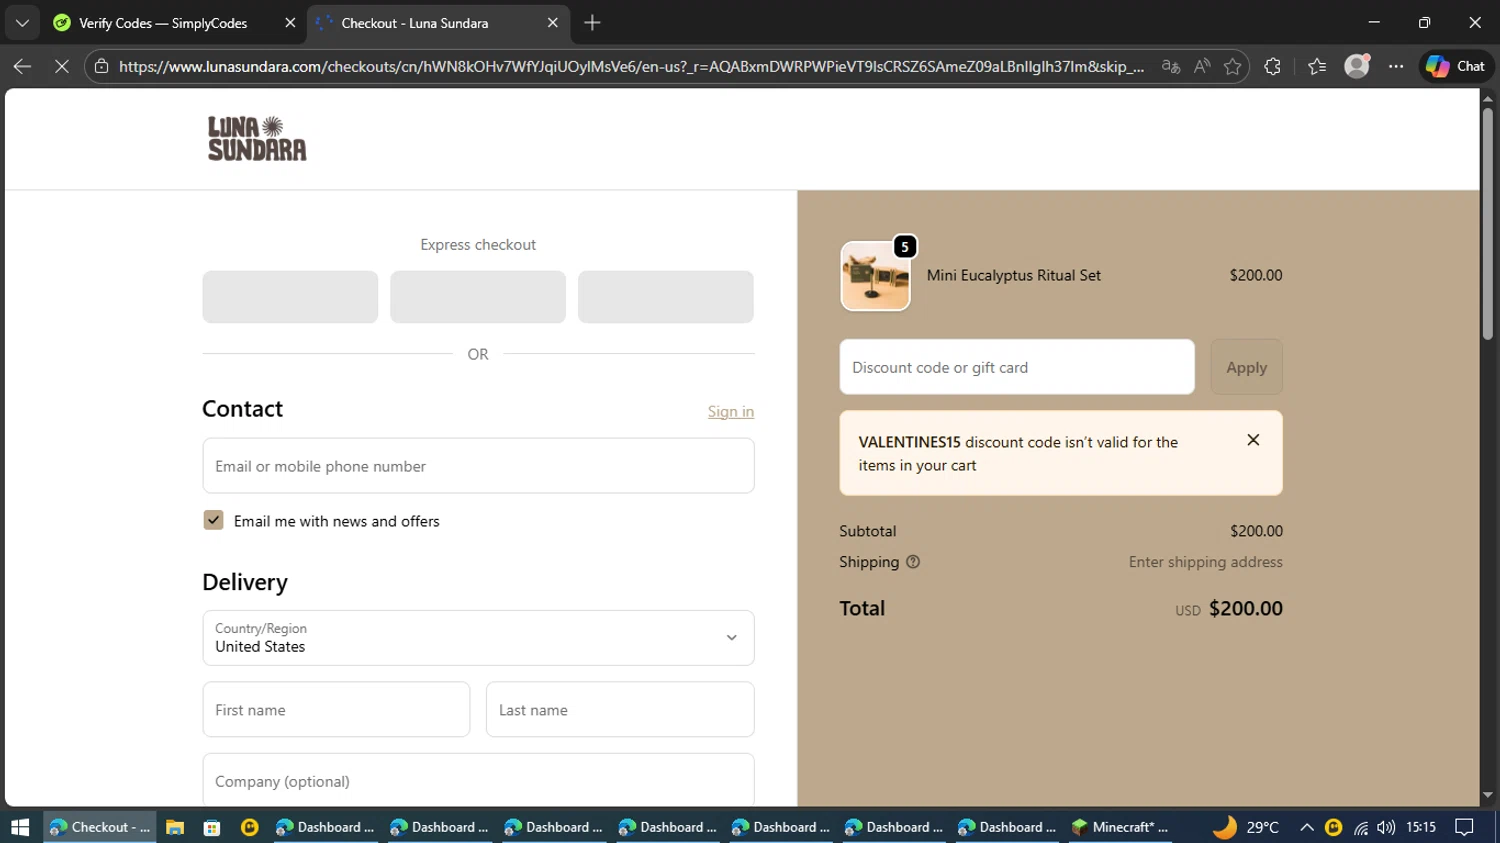This screenshot has height=843, width=1500.
Task: Click the Shipping help question icon
Action: [x=913, y=562]
